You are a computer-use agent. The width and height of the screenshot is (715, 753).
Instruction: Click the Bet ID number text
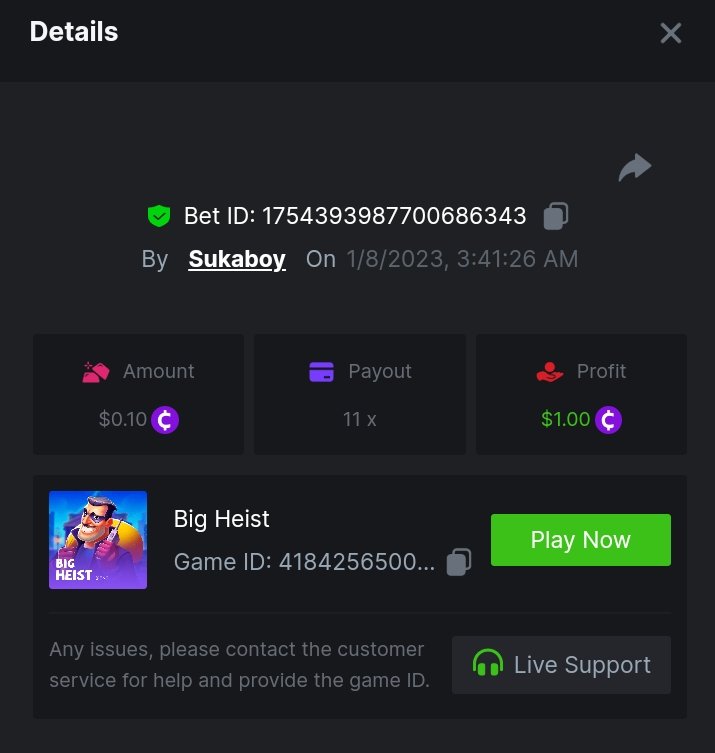pos(394,215)
